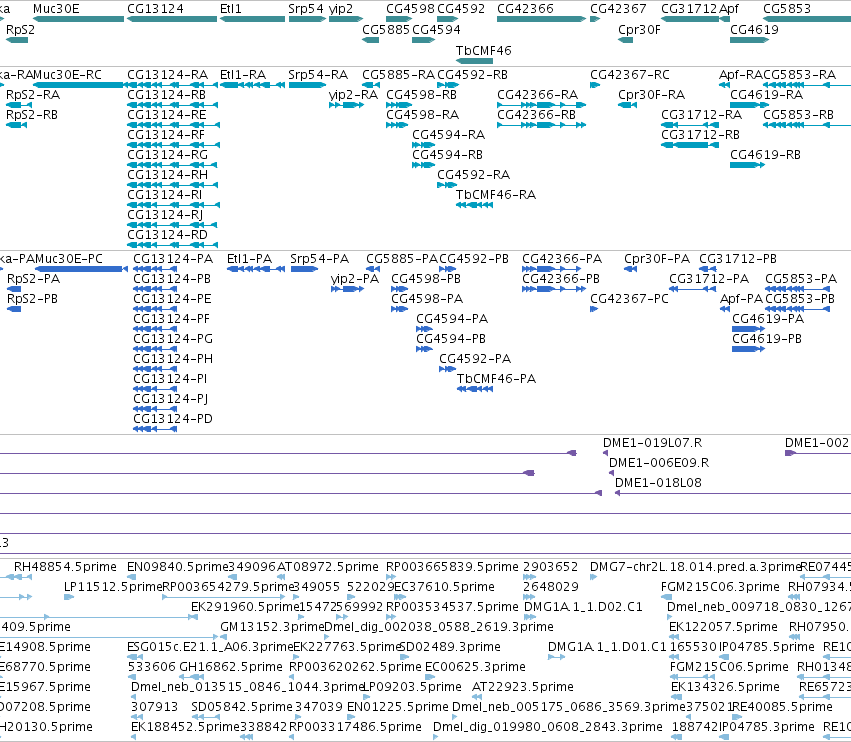Click EST GM13152.3prime
This screenshot has width=851, height=742.
click(271, 626)
